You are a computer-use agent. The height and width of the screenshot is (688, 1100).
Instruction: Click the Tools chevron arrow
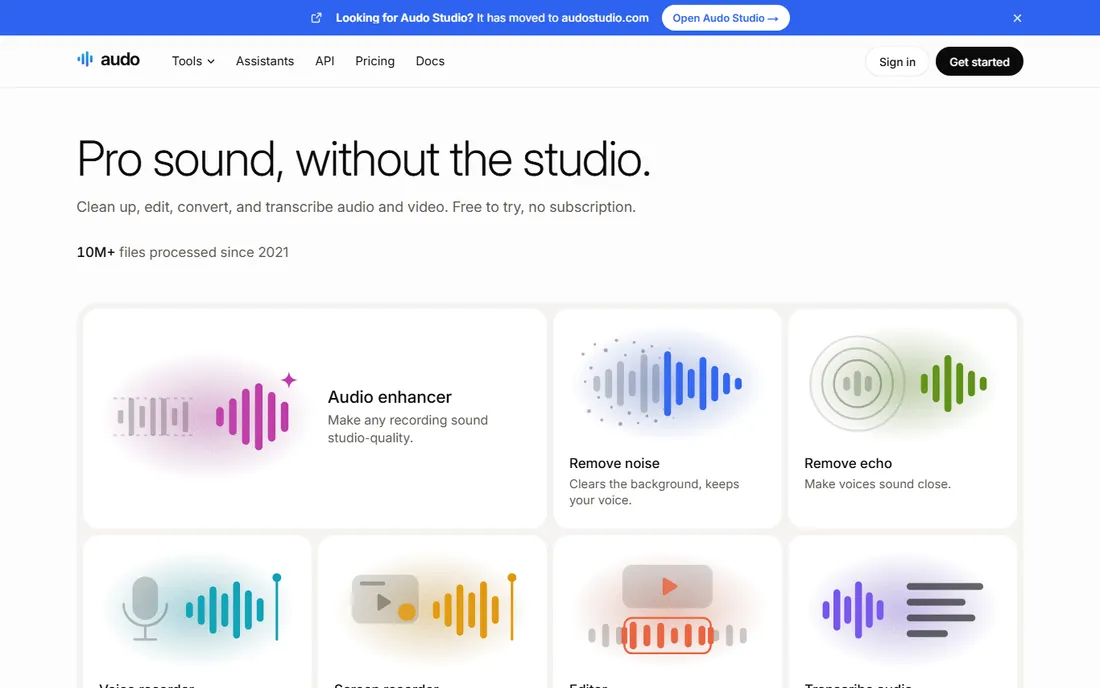(210, 62)
